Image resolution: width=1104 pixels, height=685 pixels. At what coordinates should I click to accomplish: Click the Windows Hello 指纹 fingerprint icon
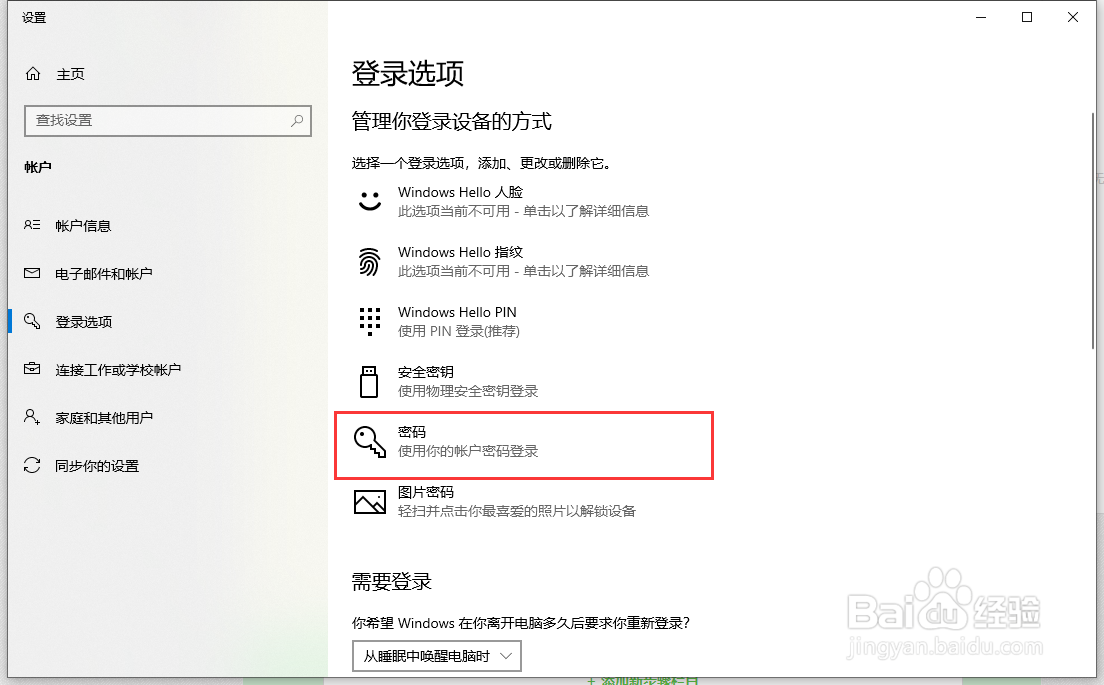[369, 261]
